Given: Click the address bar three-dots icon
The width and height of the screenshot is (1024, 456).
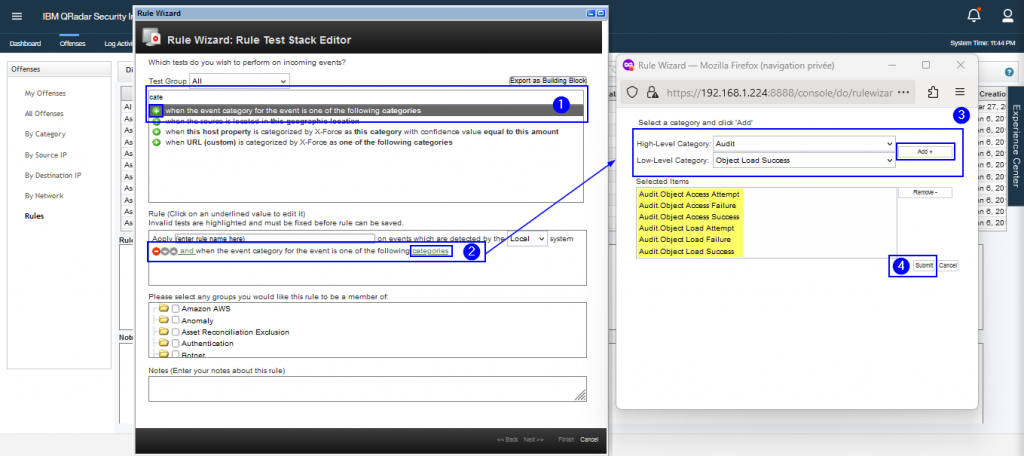Looking at the screenshot, I should [904, 93].
